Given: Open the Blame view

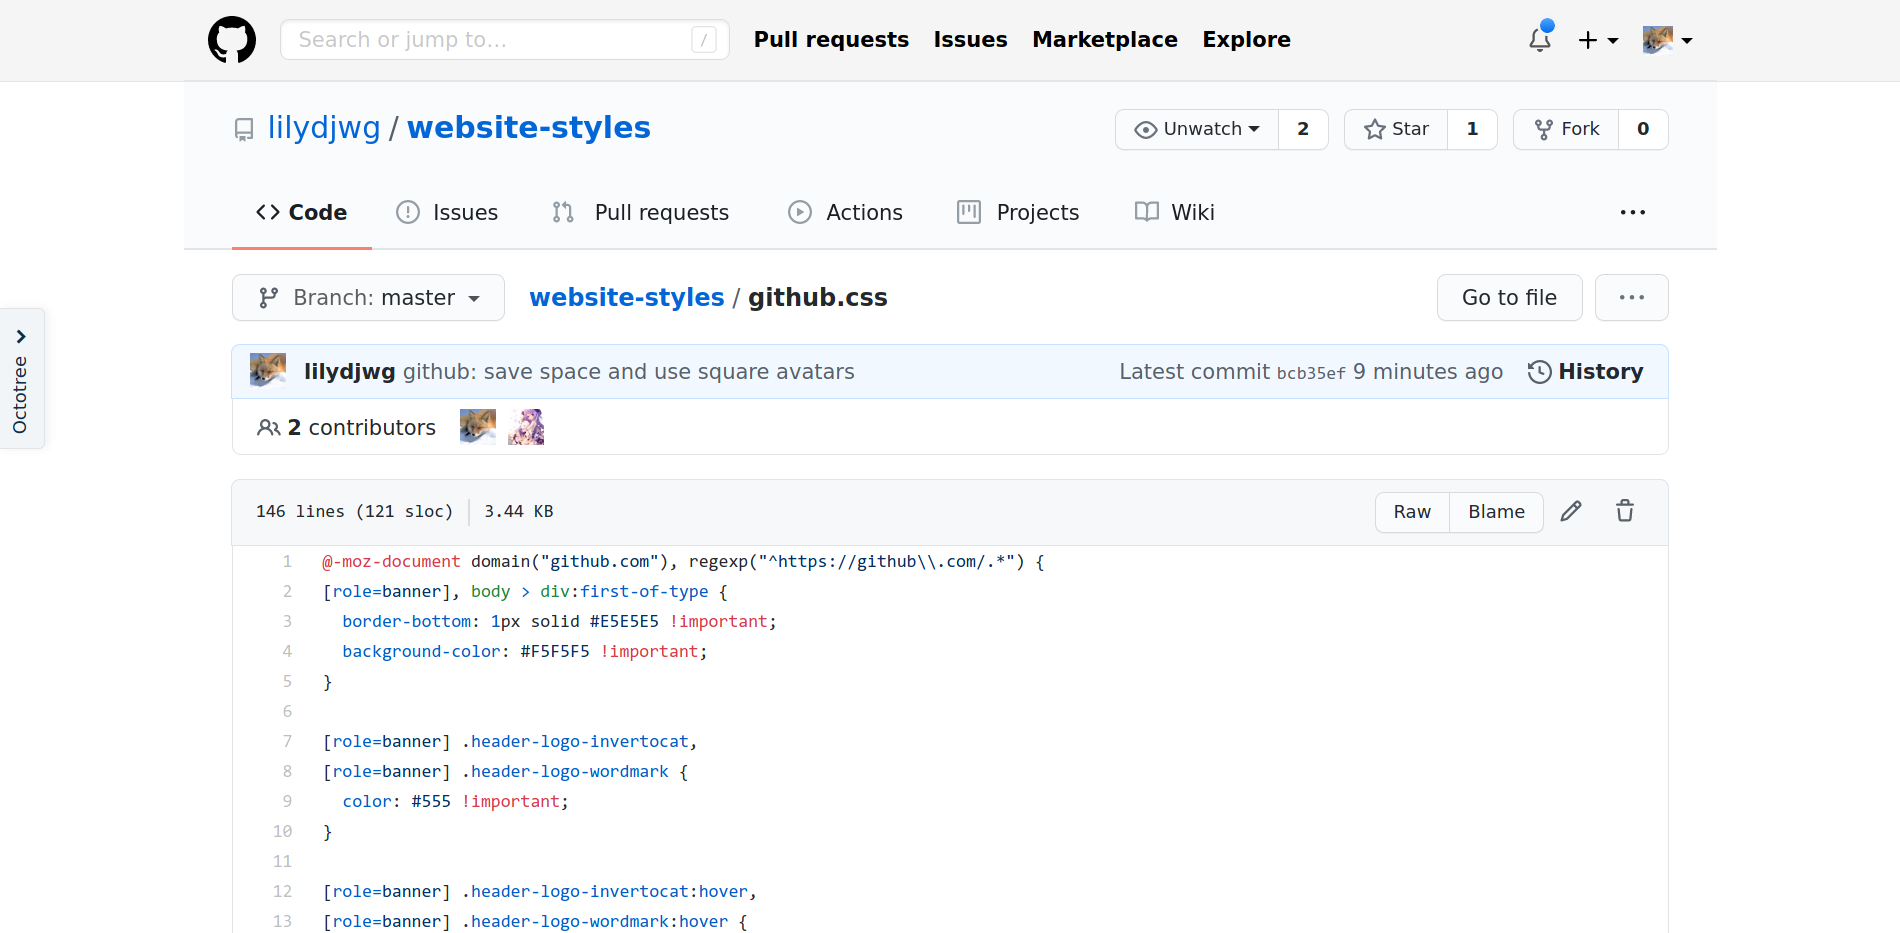Looking at the screenshot, I should click(1496, 512).
